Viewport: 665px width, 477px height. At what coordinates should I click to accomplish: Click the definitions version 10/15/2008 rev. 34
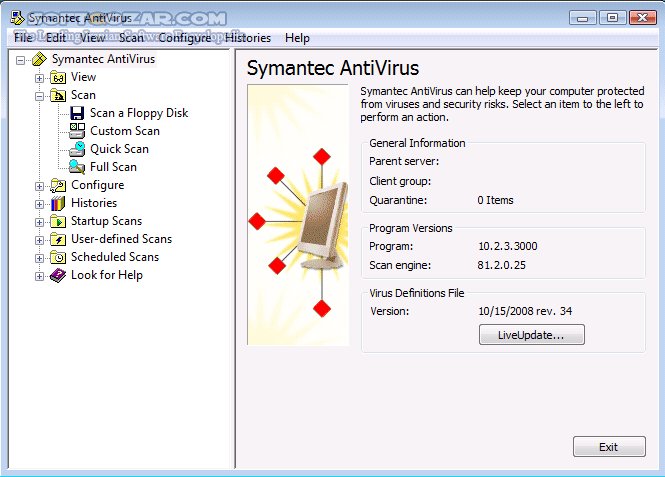(525, 311)
